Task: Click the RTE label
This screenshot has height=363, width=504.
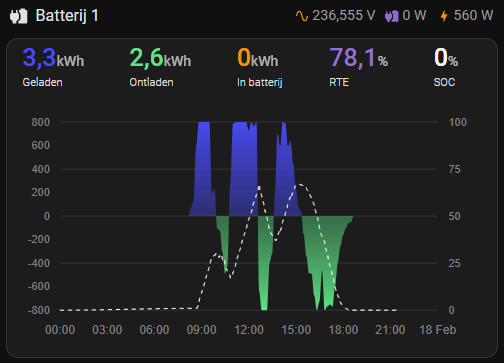Action: [339, 82]
